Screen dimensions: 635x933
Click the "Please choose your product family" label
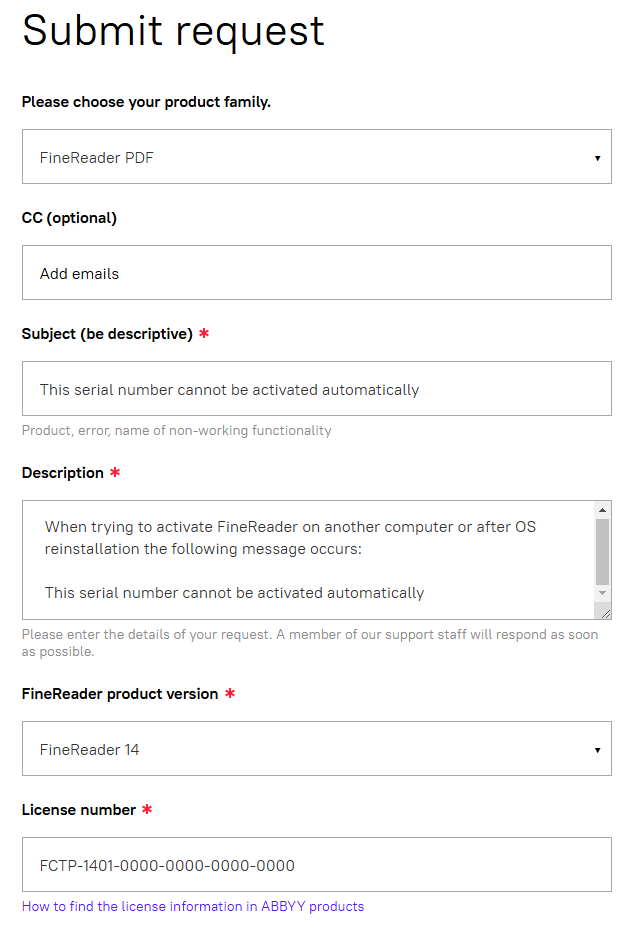146,102
